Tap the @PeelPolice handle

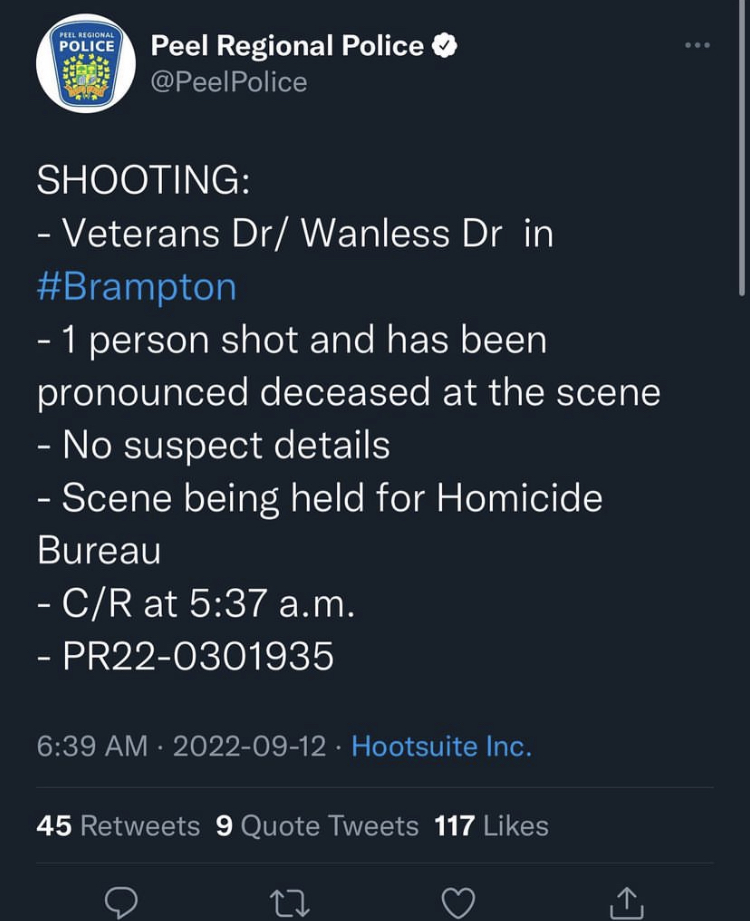[x=229, y=82]
